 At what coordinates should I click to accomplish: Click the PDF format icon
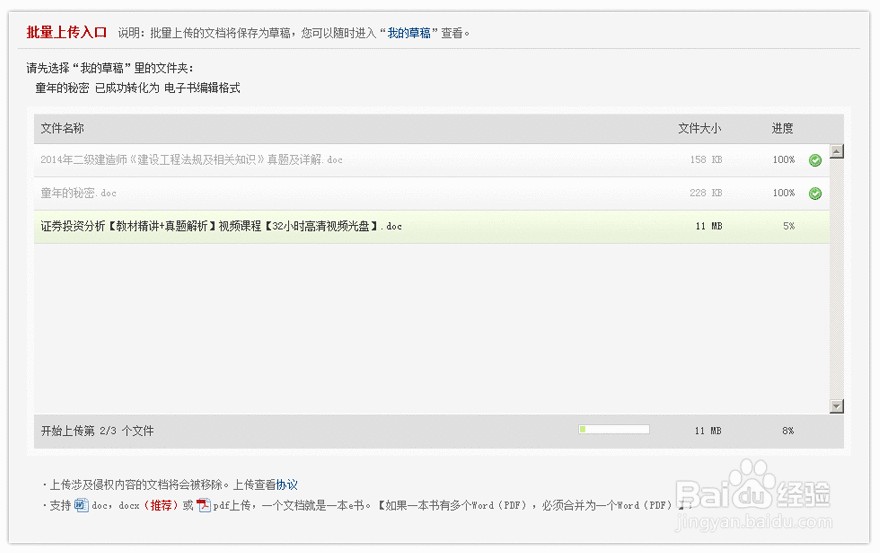pos(203,505)
